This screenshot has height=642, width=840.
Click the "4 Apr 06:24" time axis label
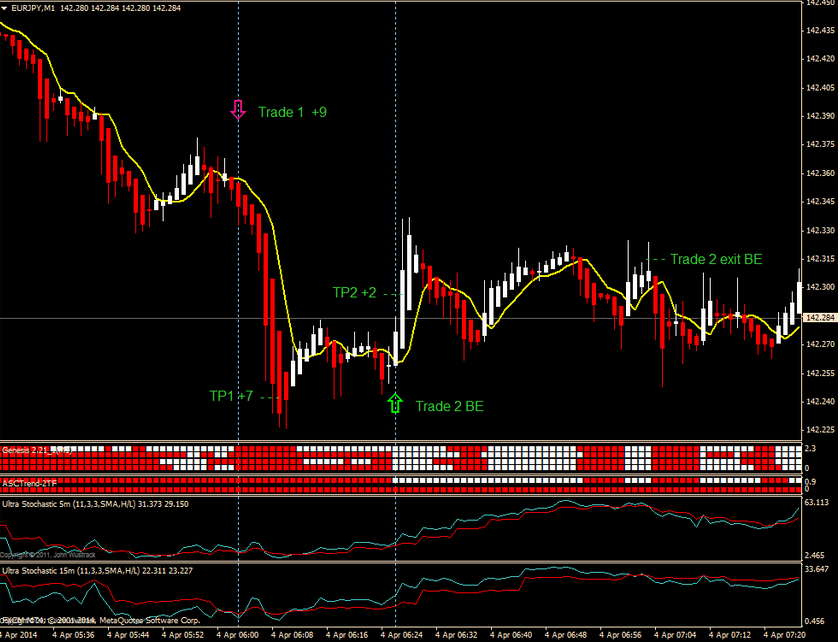pos(401,635)
